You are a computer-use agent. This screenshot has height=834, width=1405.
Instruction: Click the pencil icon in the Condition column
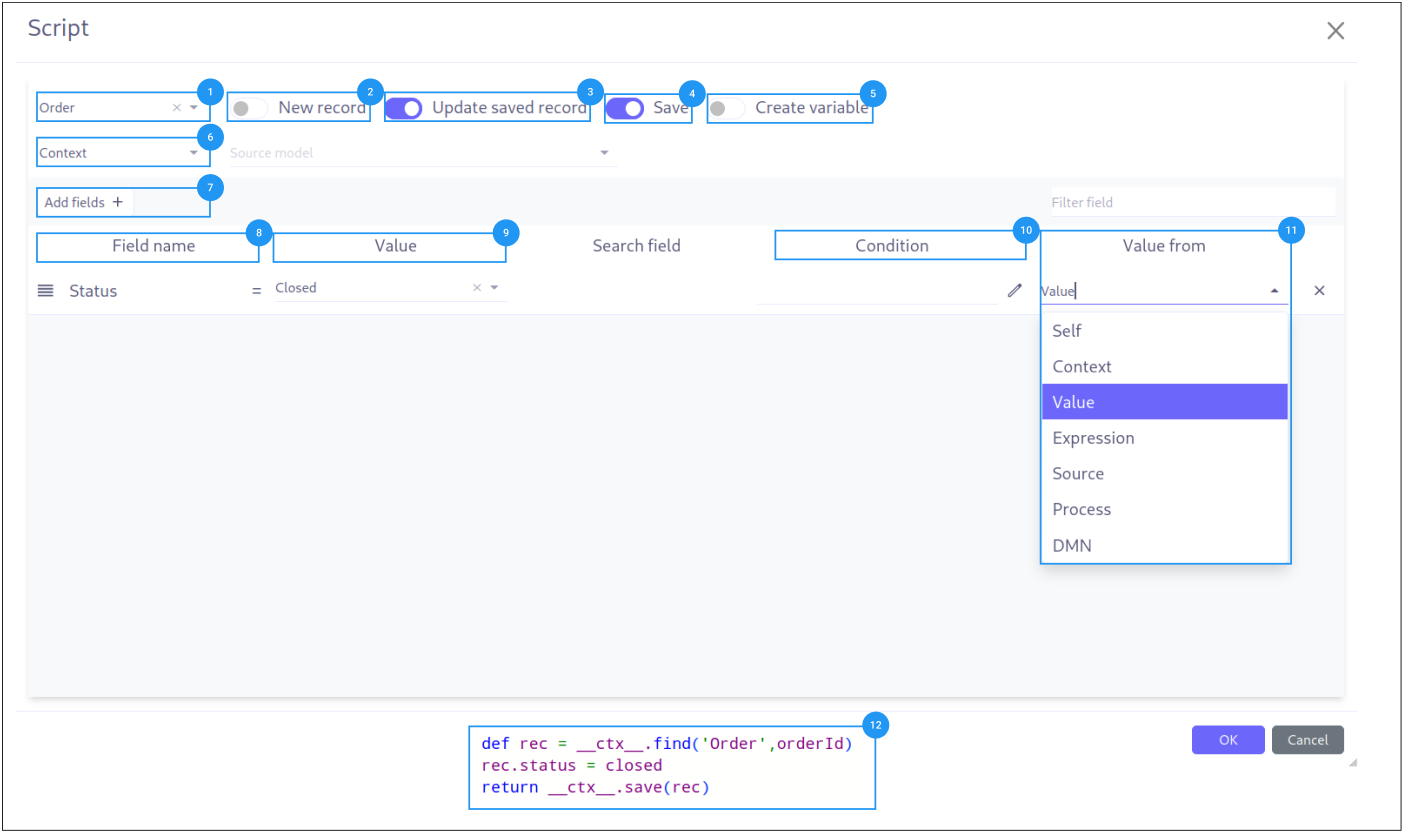pyautogui.click(x=1014, y=290)
